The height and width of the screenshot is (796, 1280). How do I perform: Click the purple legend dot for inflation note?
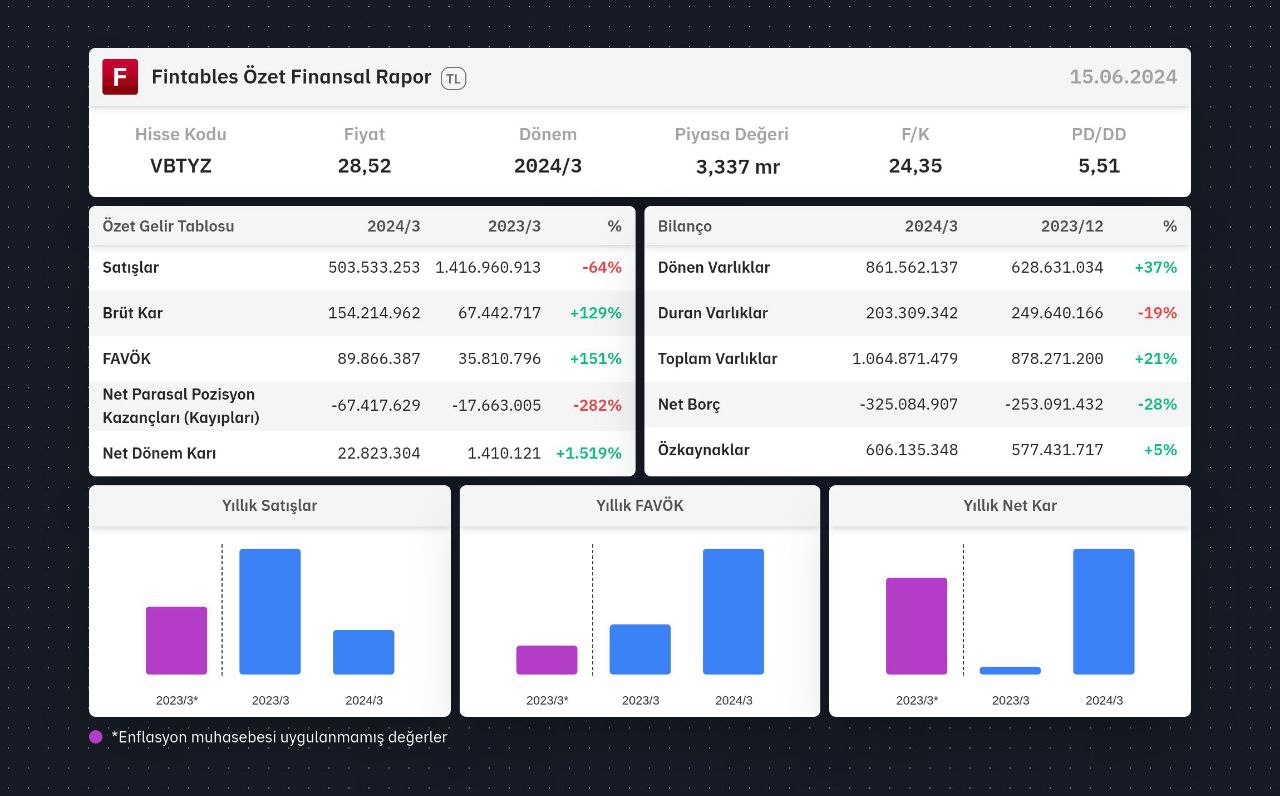coord(96,737)
